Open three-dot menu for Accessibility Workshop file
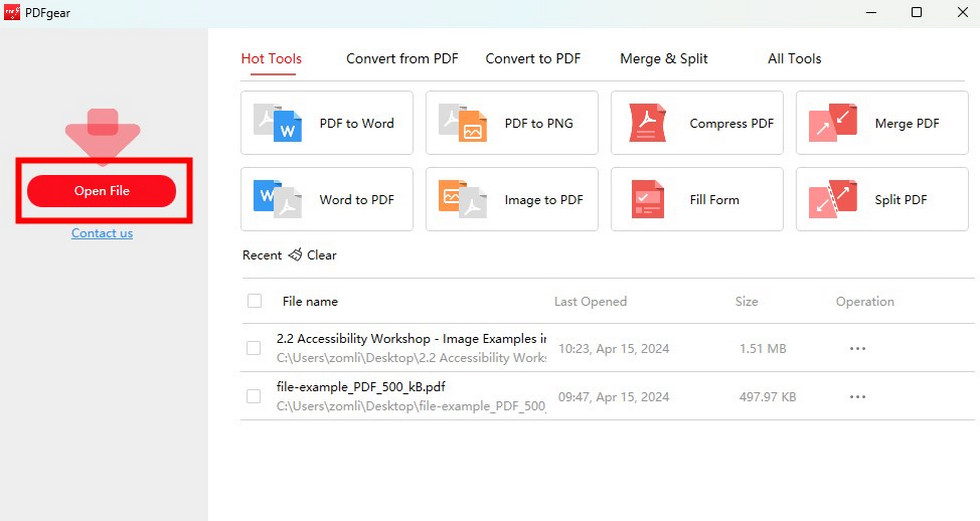980x521 pixels. click(x=858, y=349)
